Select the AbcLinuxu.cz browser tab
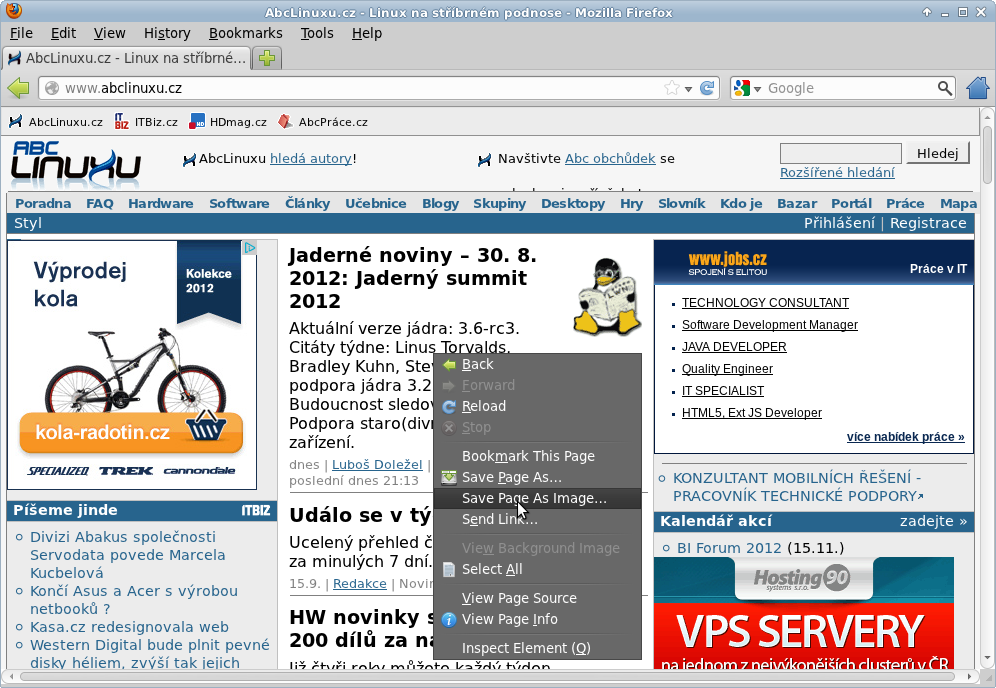The width and height of the screenshot is (996, 688). (126, 58)
